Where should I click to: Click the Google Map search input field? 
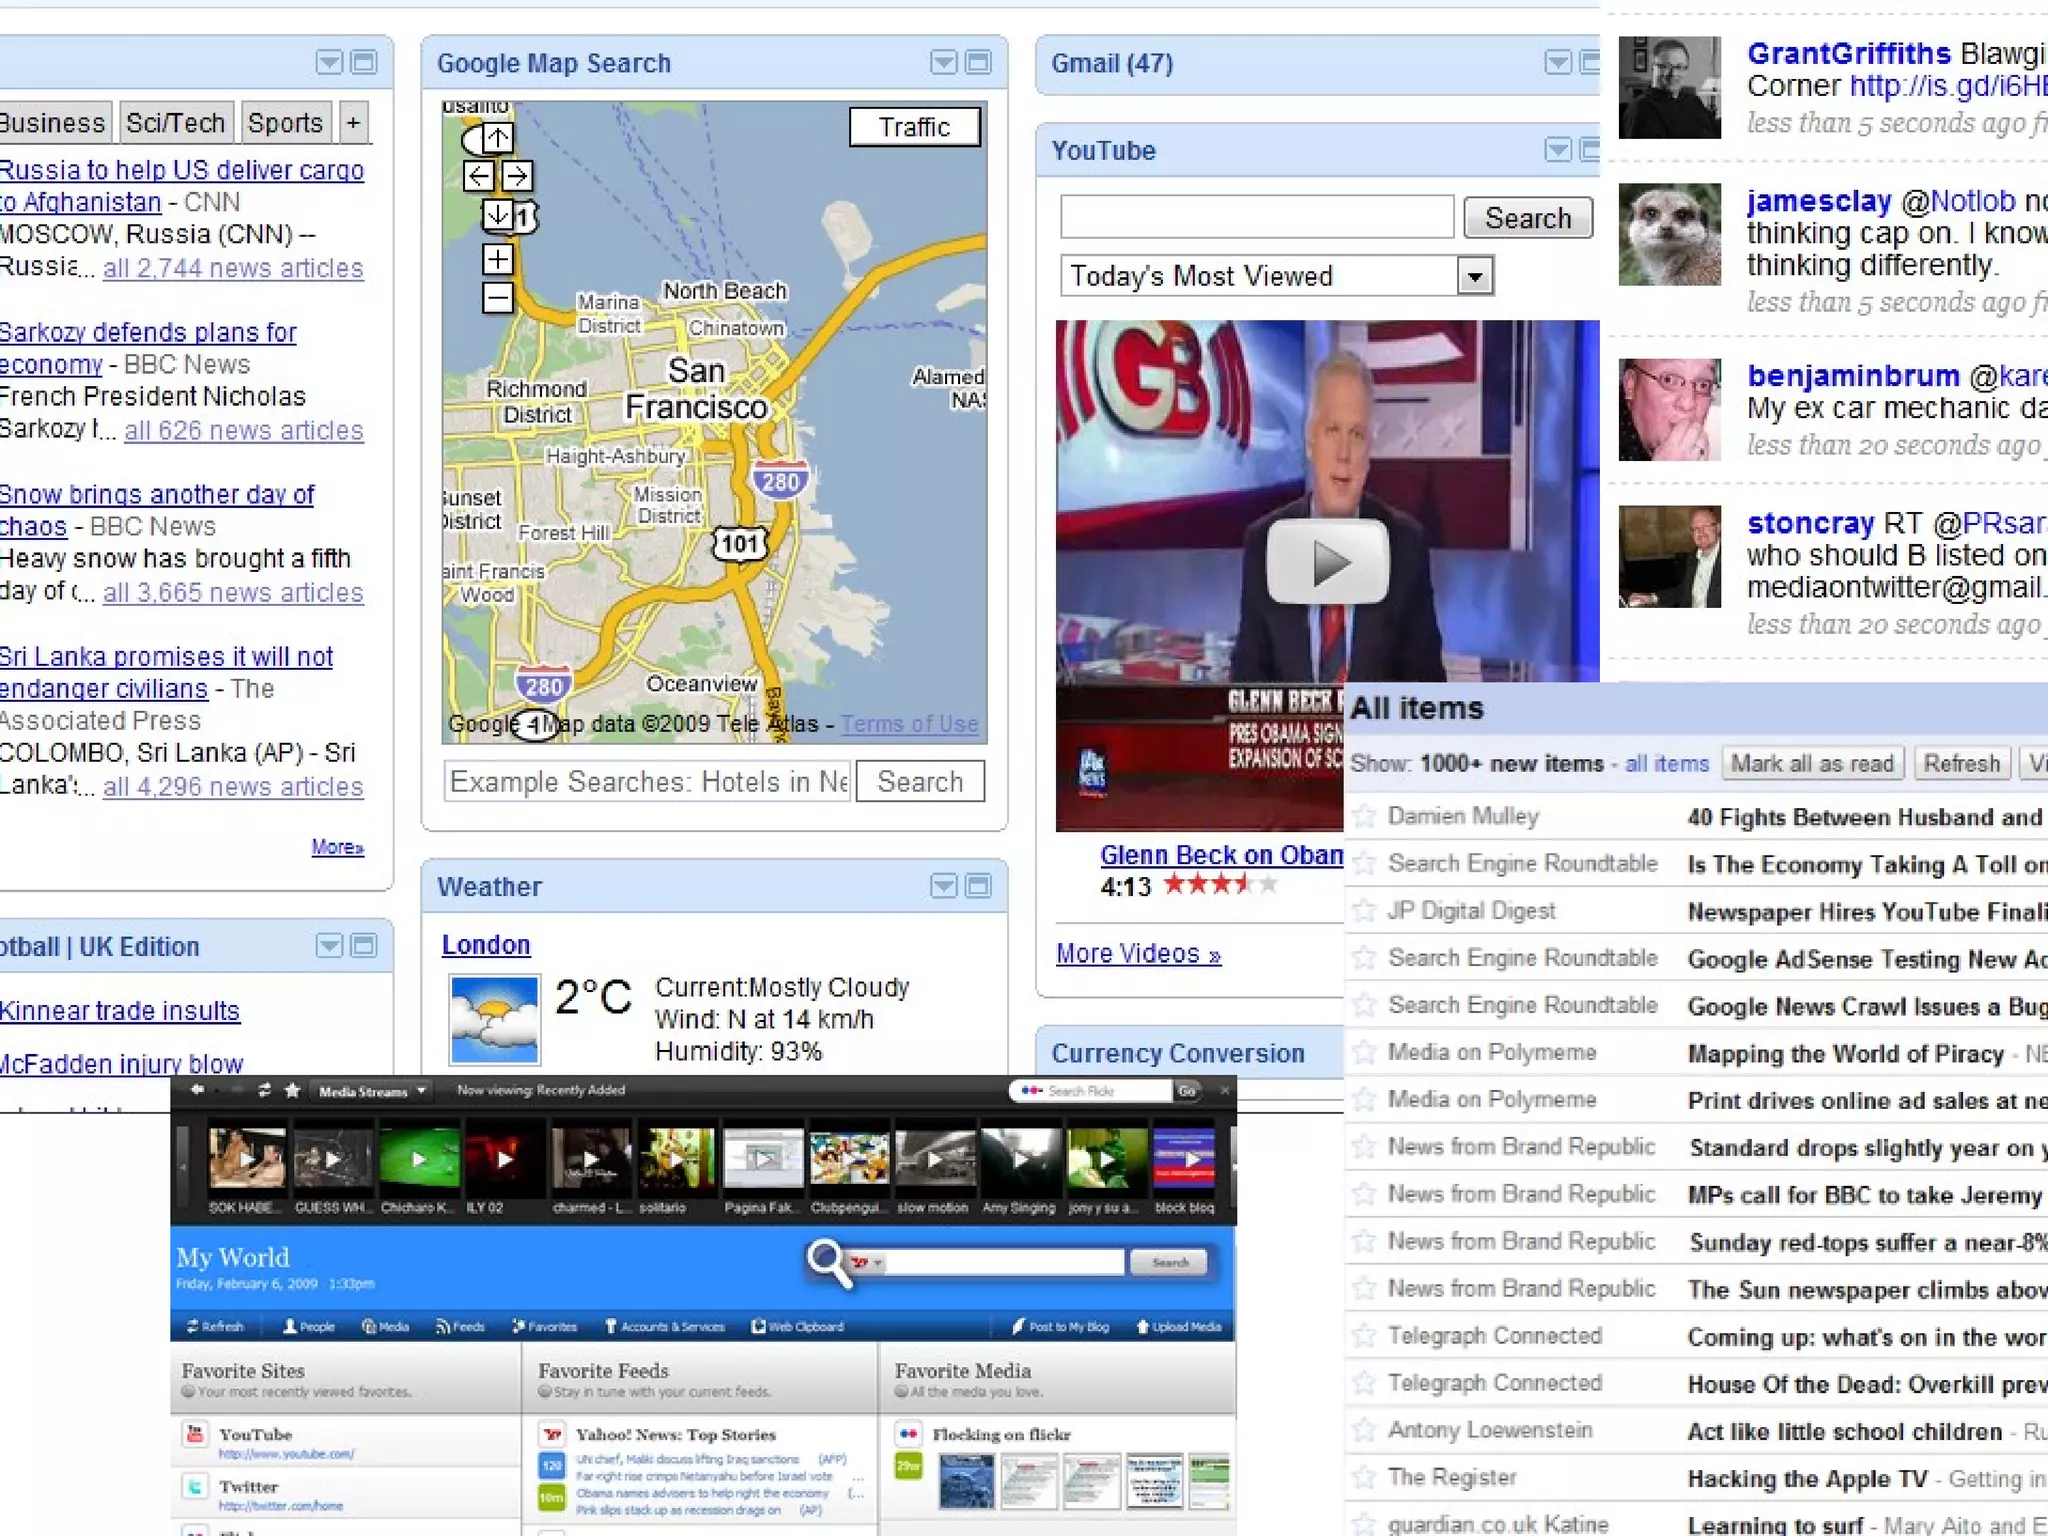(648, 782)
